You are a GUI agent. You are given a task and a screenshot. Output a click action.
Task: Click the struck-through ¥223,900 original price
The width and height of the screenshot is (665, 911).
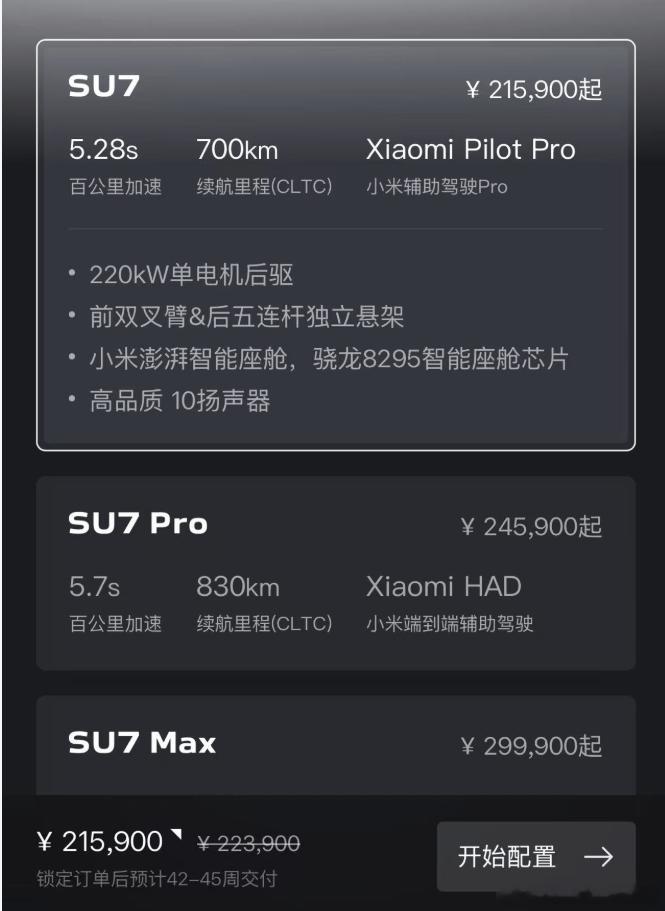coord(249,843)
